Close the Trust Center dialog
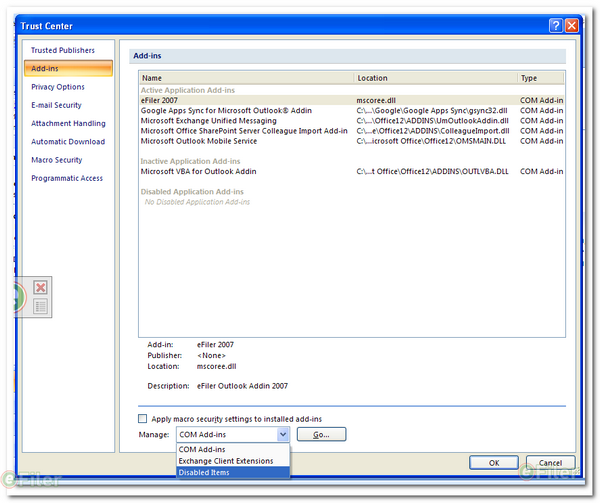The image size is (600, 503). tap(572, 26)
